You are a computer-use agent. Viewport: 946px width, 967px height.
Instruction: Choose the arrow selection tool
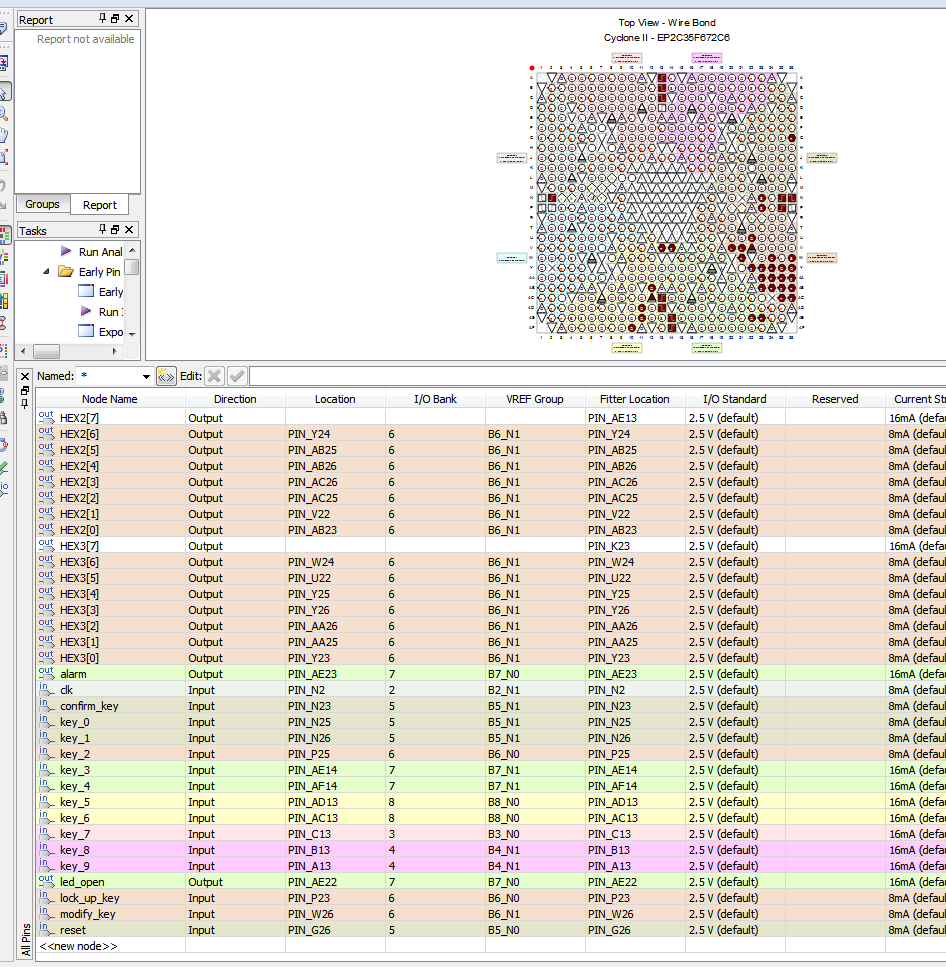[4, 92]
